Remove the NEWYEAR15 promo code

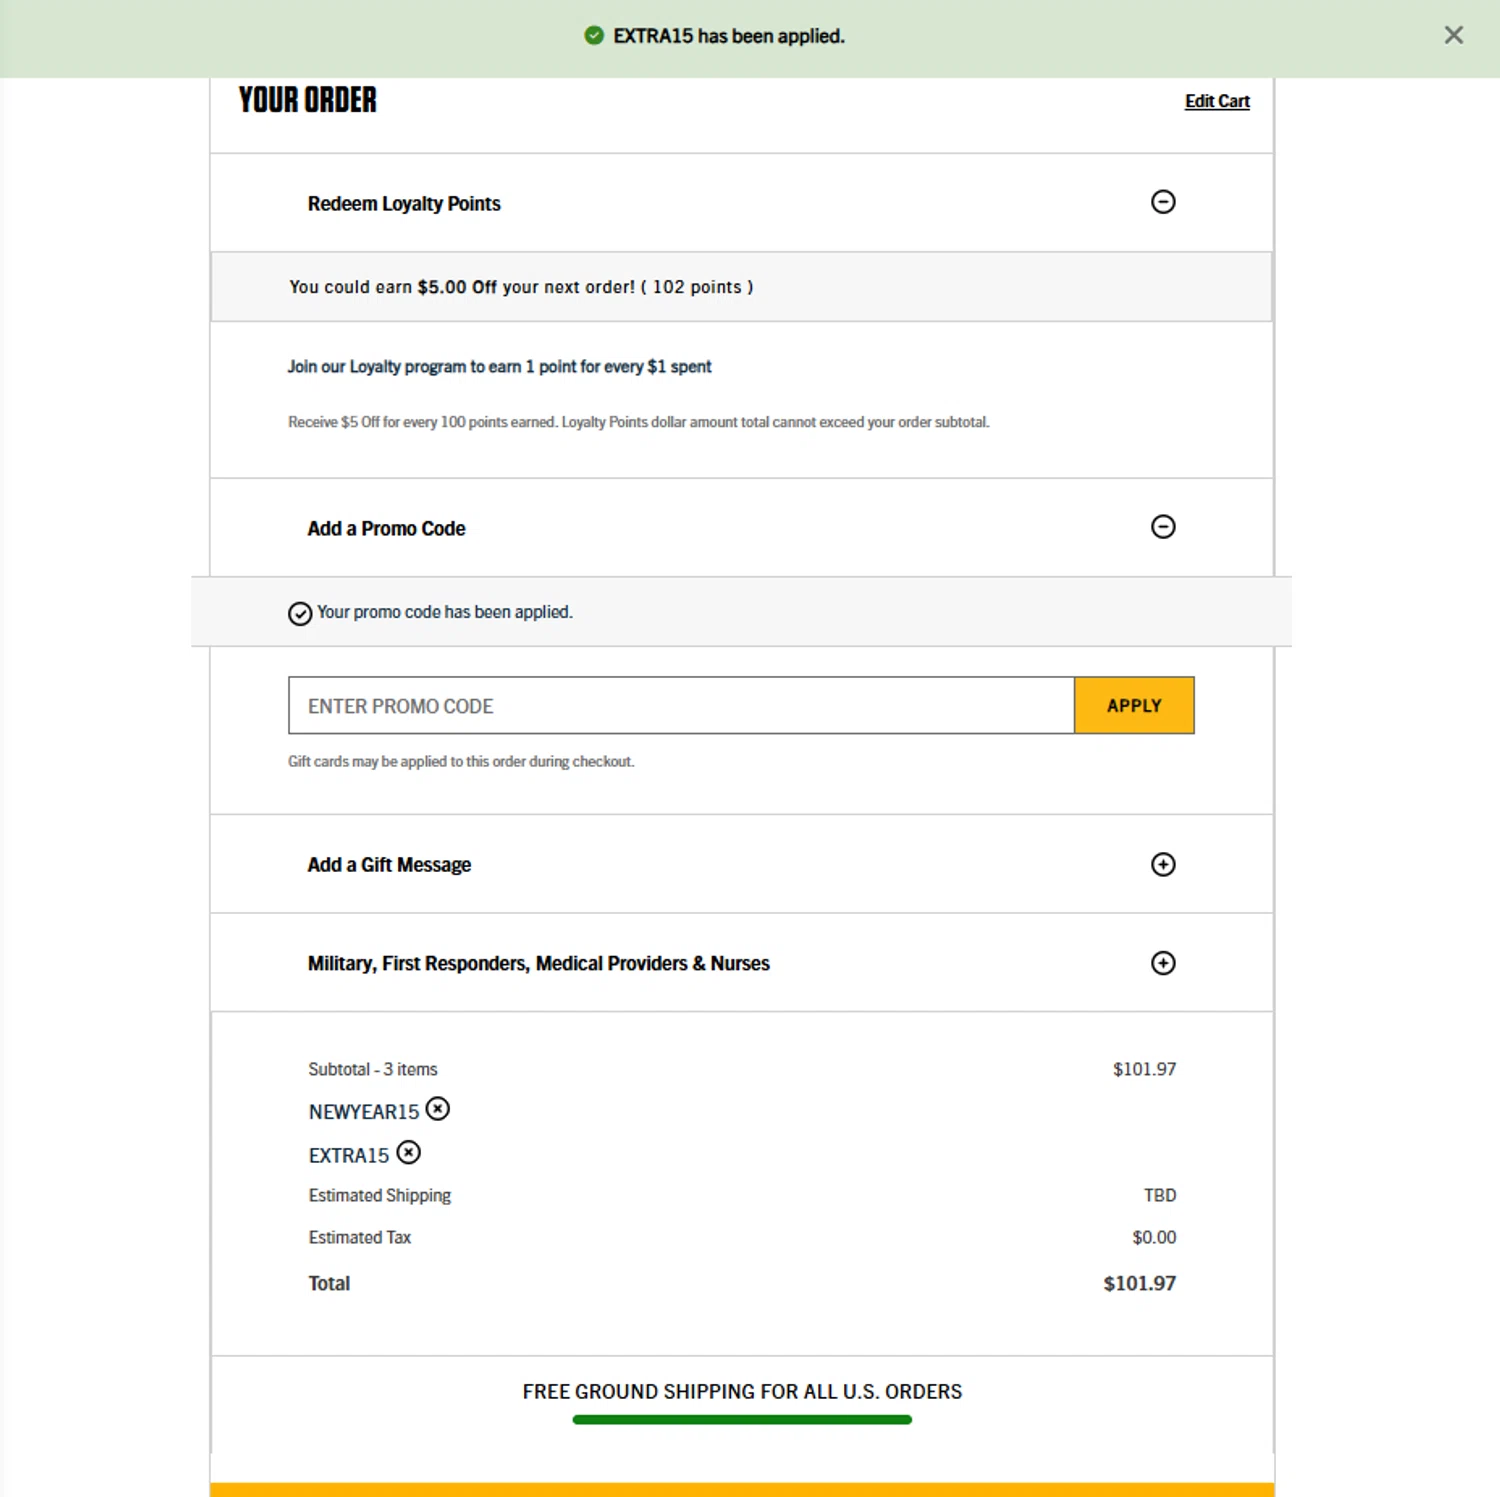438,1109
